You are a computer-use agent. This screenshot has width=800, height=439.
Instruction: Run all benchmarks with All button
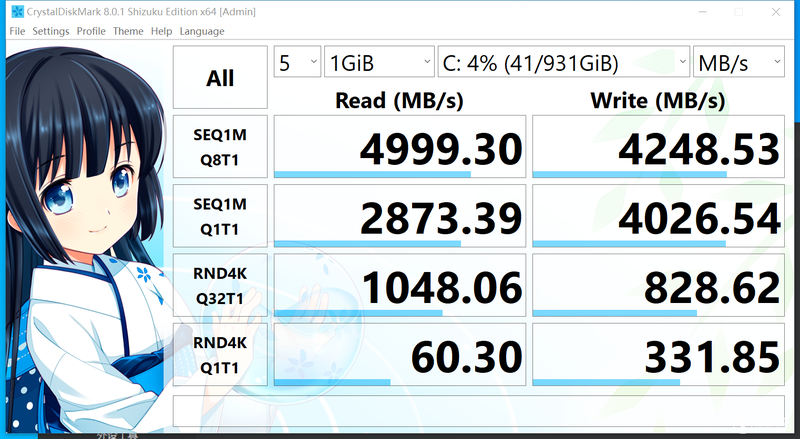click(x=220, y=77)
